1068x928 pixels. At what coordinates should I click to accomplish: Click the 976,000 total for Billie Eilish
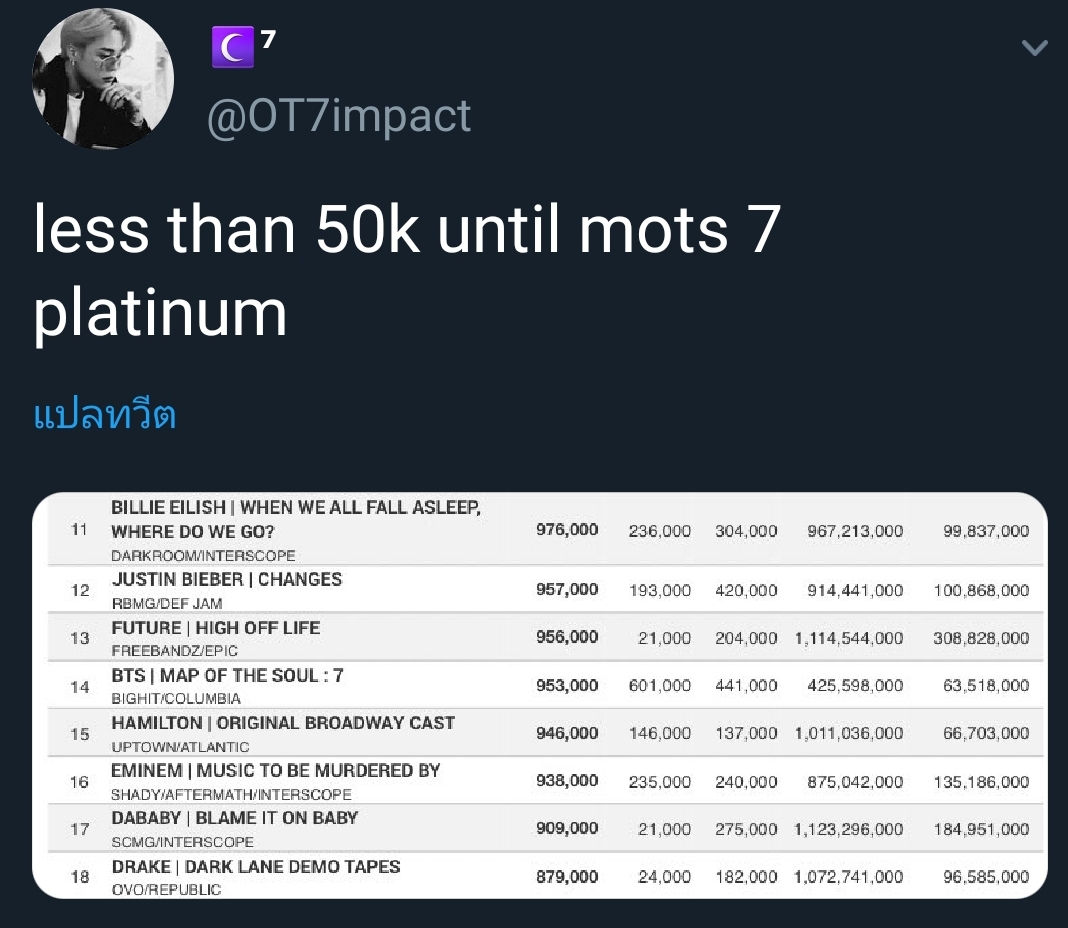coord(567,529)
